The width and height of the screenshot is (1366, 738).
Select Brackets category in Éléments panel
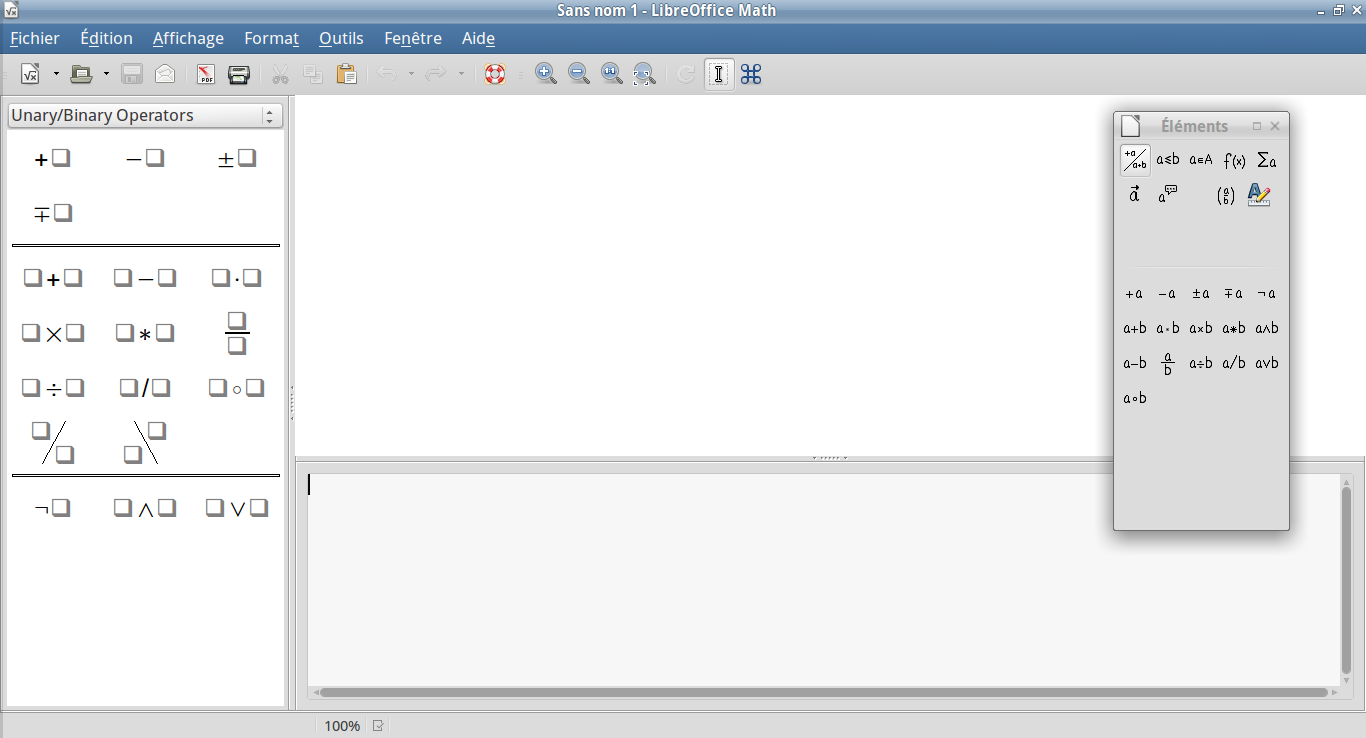1226,195
